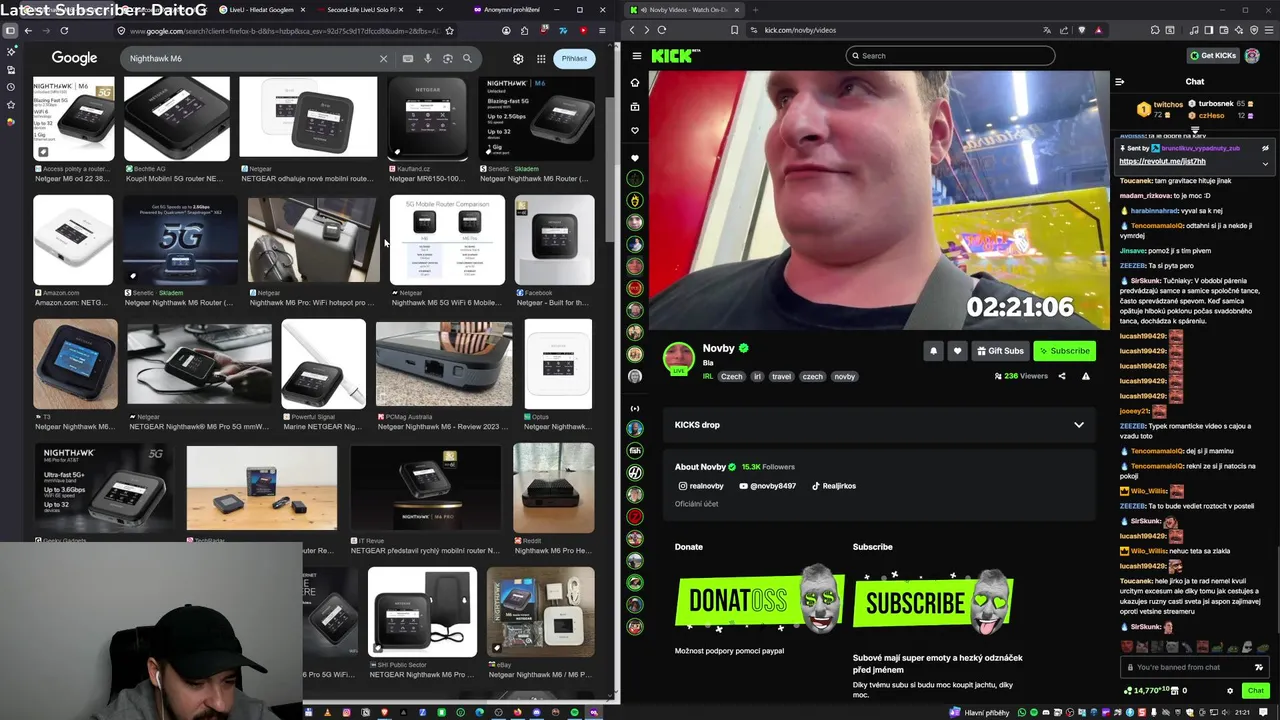Click the Get KICKs button
The width and height of the screenshot is (1280, 720).
[1213, 56]
